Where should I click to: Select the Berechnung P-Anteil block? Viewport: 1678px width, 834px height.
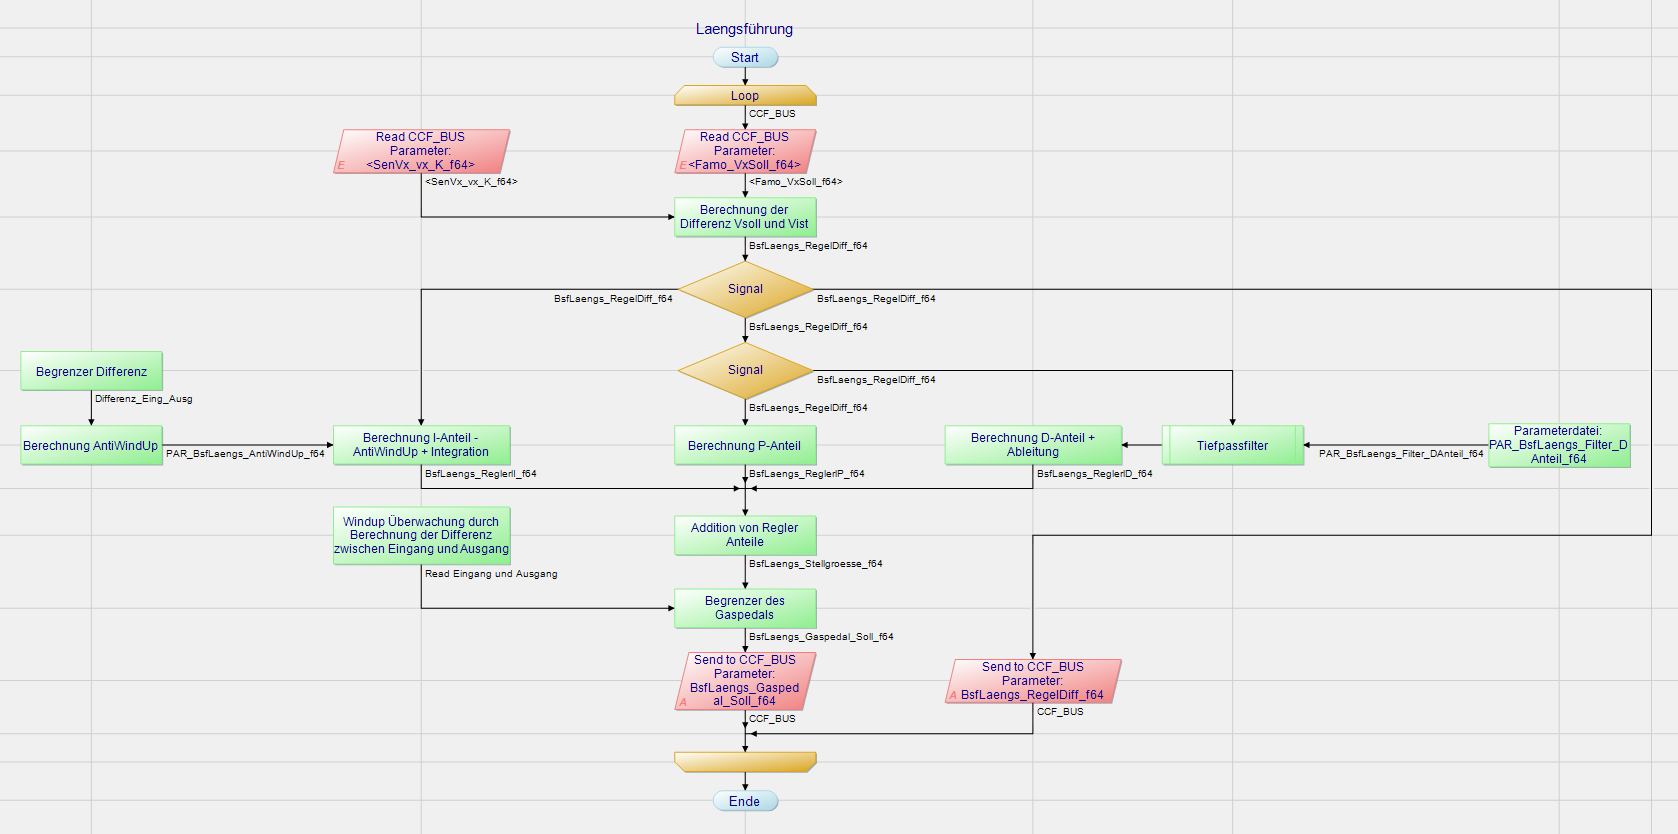coord(745,446)
